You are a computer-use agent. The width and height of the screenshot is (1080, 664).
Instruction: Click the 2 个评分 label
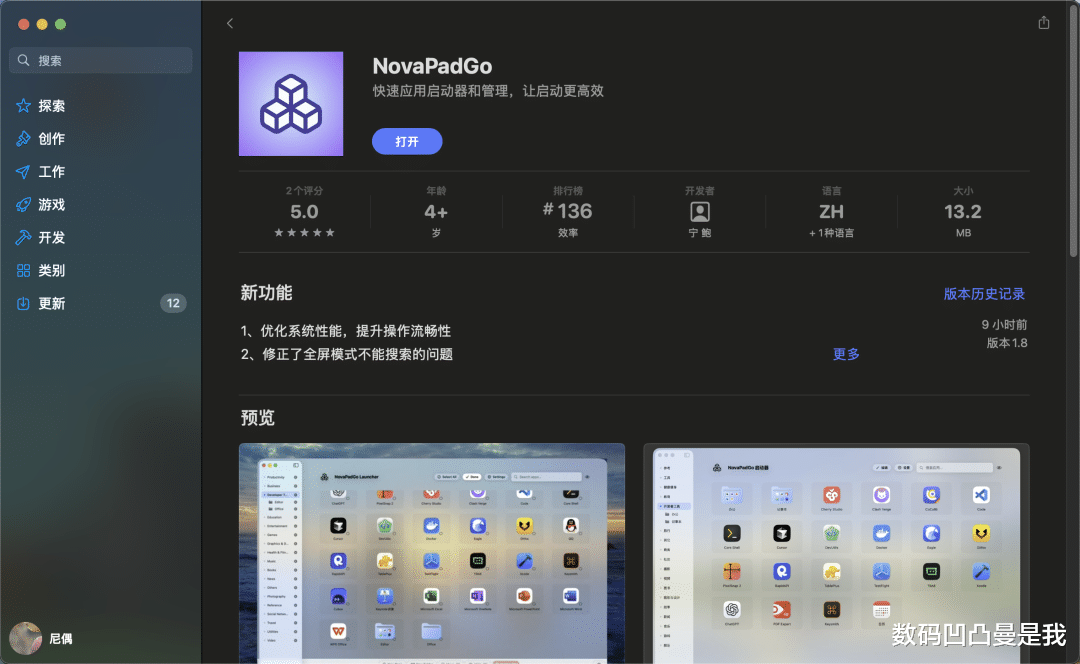point(304,191)
